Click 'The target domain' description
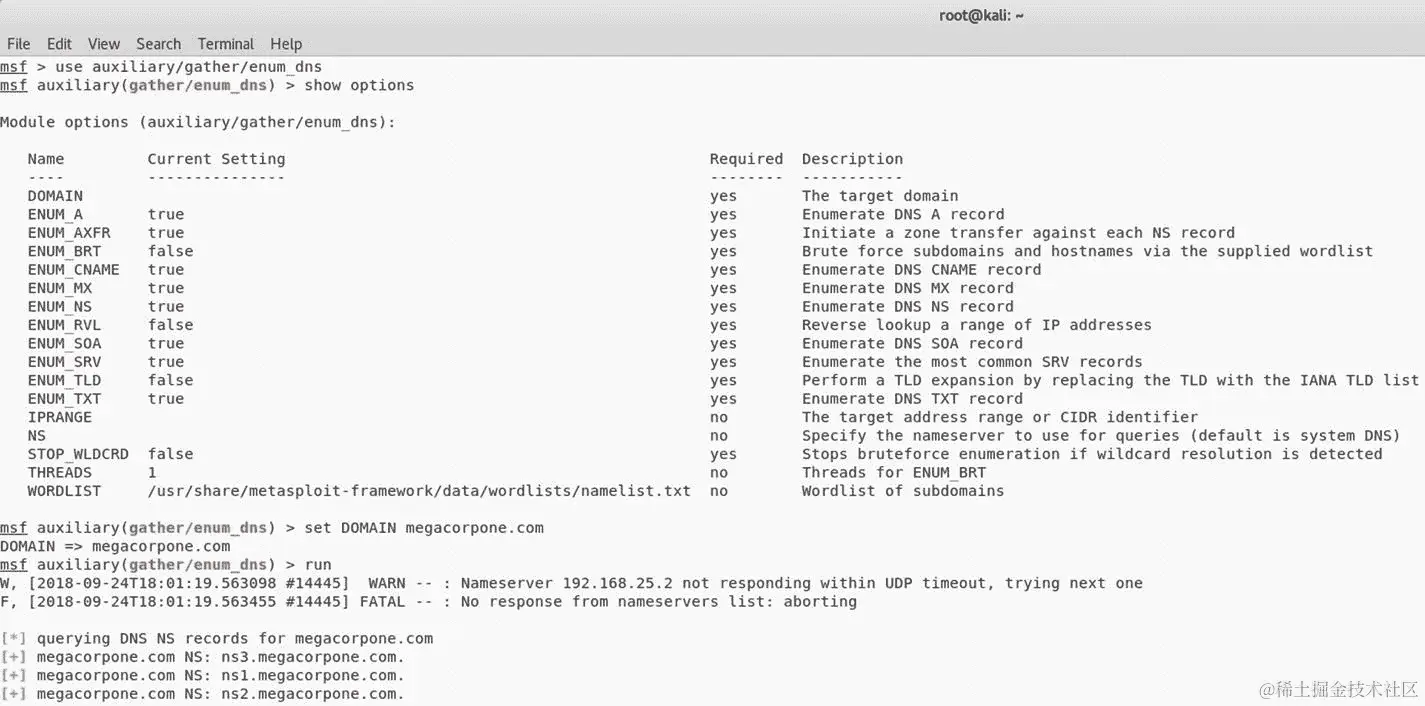1425x706 pixels. pyautogui.click(x=880, y=196)
